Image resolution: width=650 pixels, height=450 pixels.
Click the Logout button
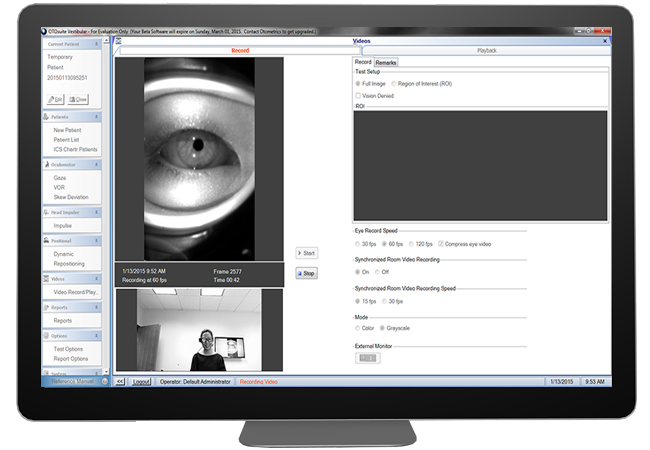(141, 381)
